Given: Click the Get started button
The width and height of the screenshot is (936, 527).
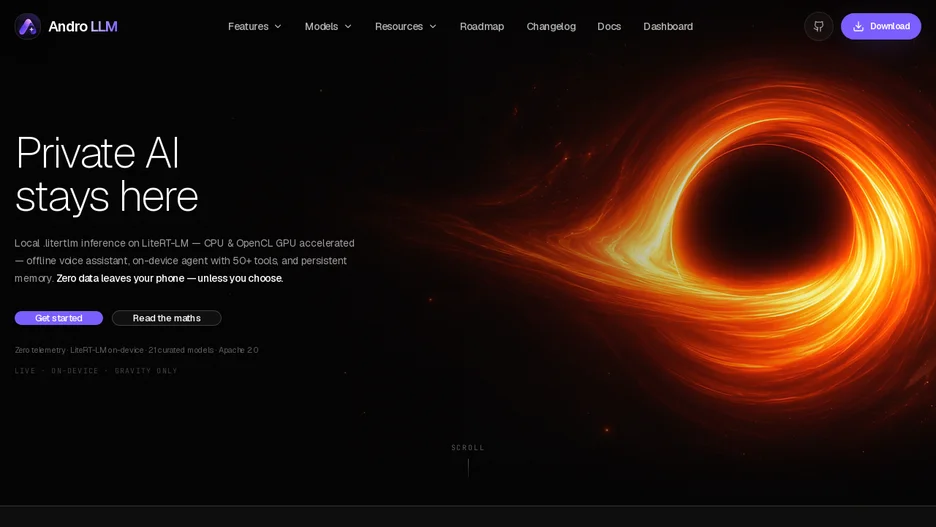Looking at the screenshot, I should (x=58, y=318).
